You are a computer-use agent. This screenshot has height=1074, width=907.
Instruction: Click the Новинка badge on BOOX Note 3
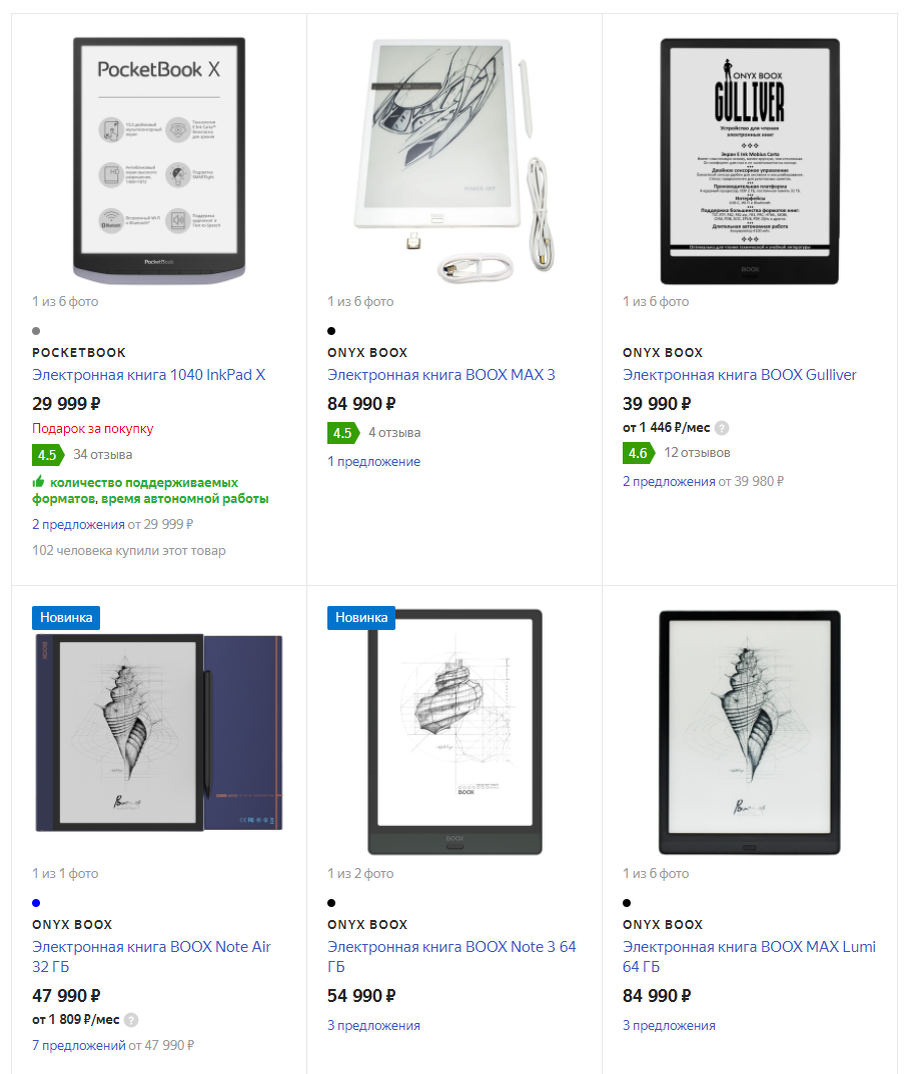tap(362, 618)
